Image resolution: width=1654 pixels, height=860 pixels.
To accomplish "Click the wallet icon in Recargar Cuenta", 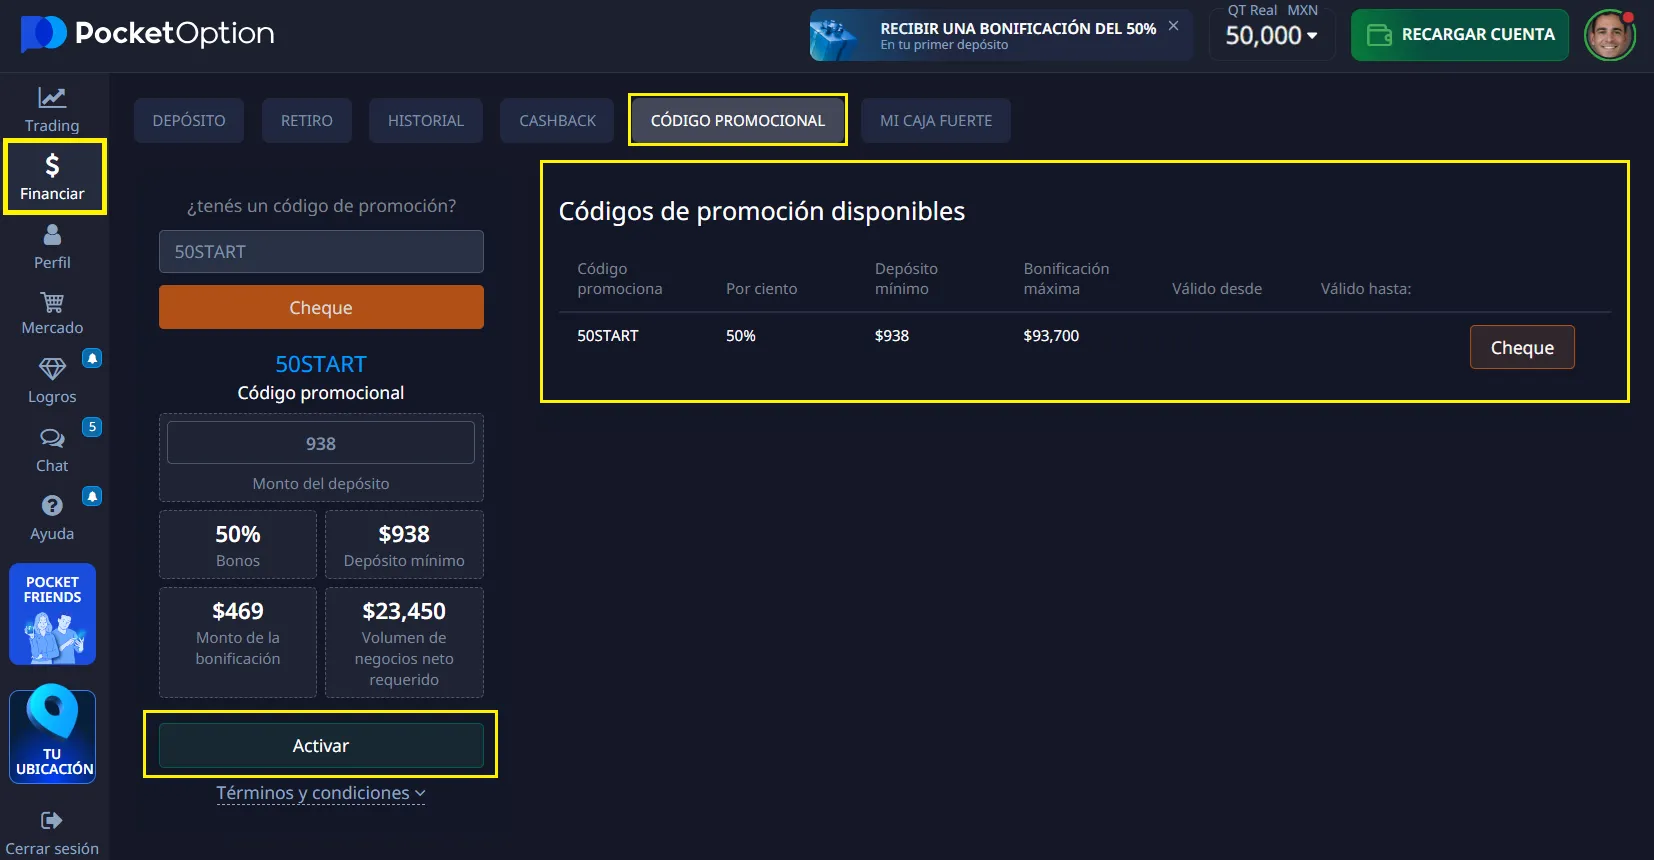I will tap(1379, 35).
